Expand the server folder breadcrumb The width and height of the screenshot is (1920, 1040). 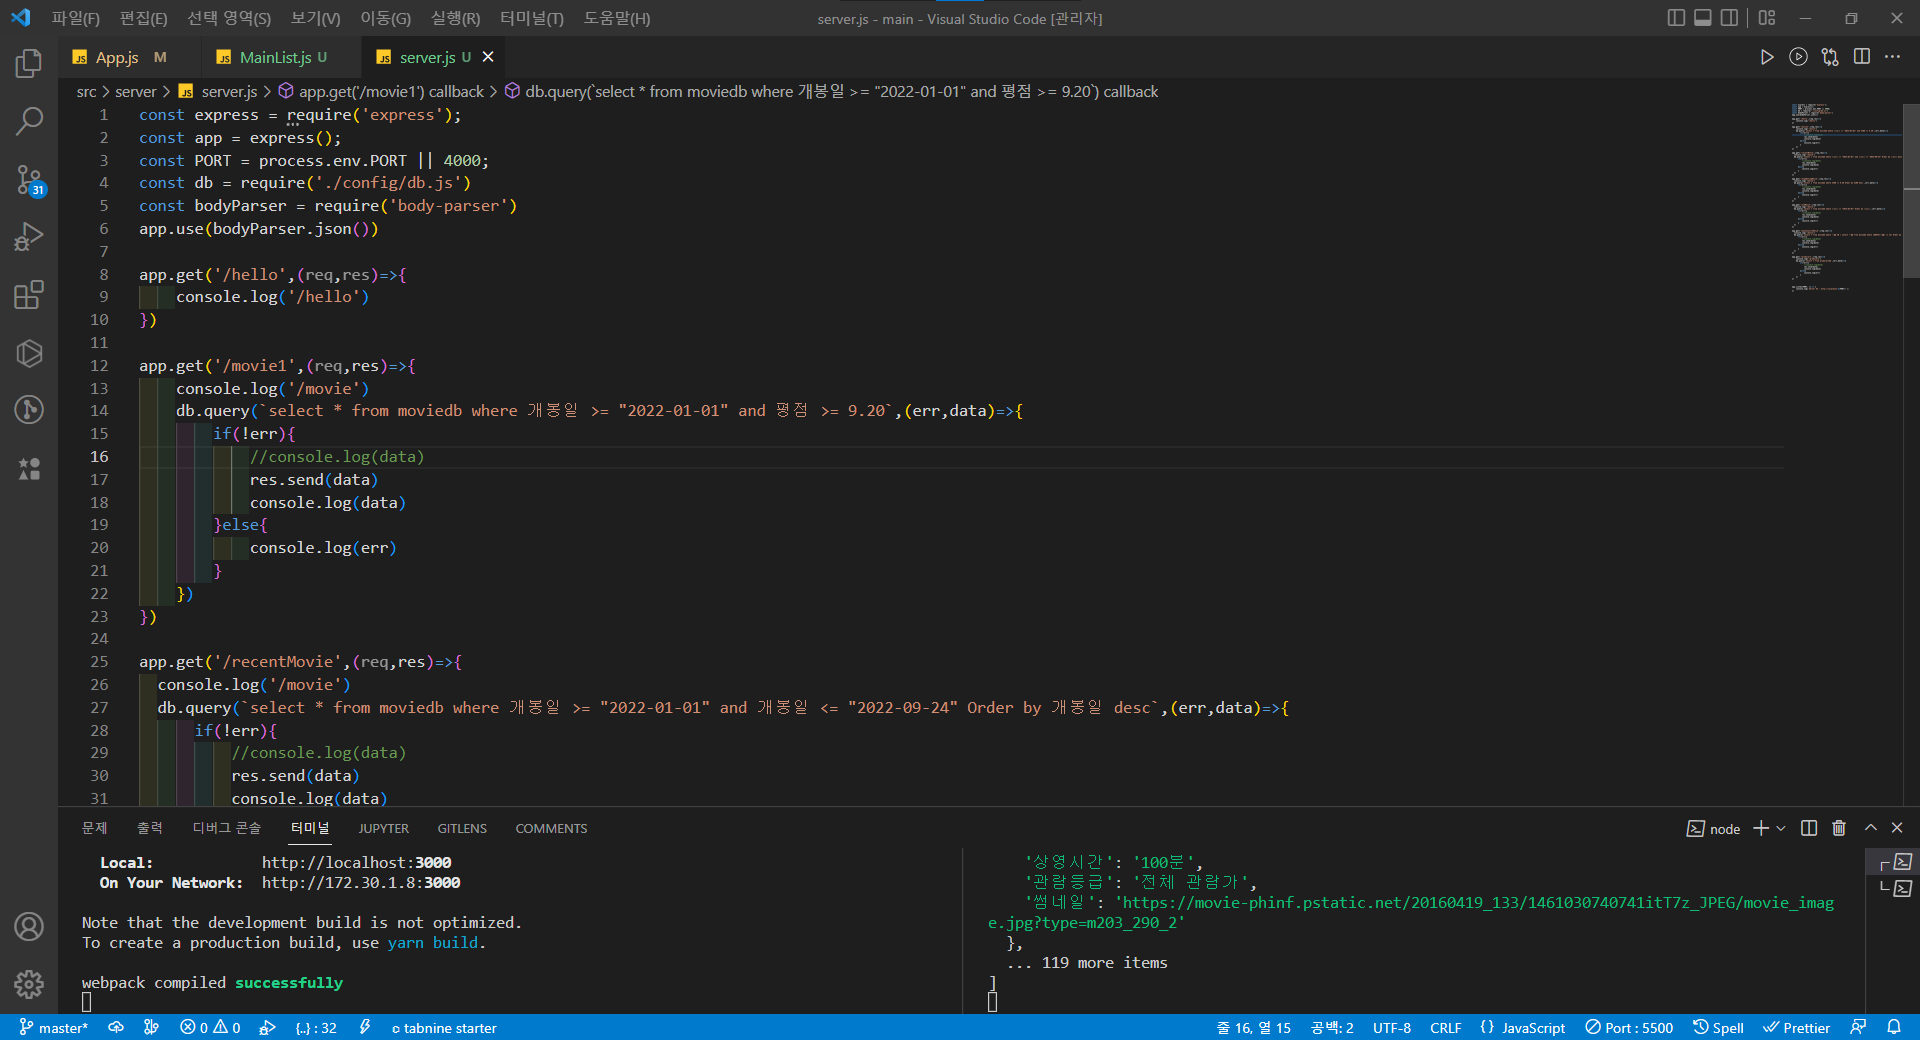click(135, 91)
